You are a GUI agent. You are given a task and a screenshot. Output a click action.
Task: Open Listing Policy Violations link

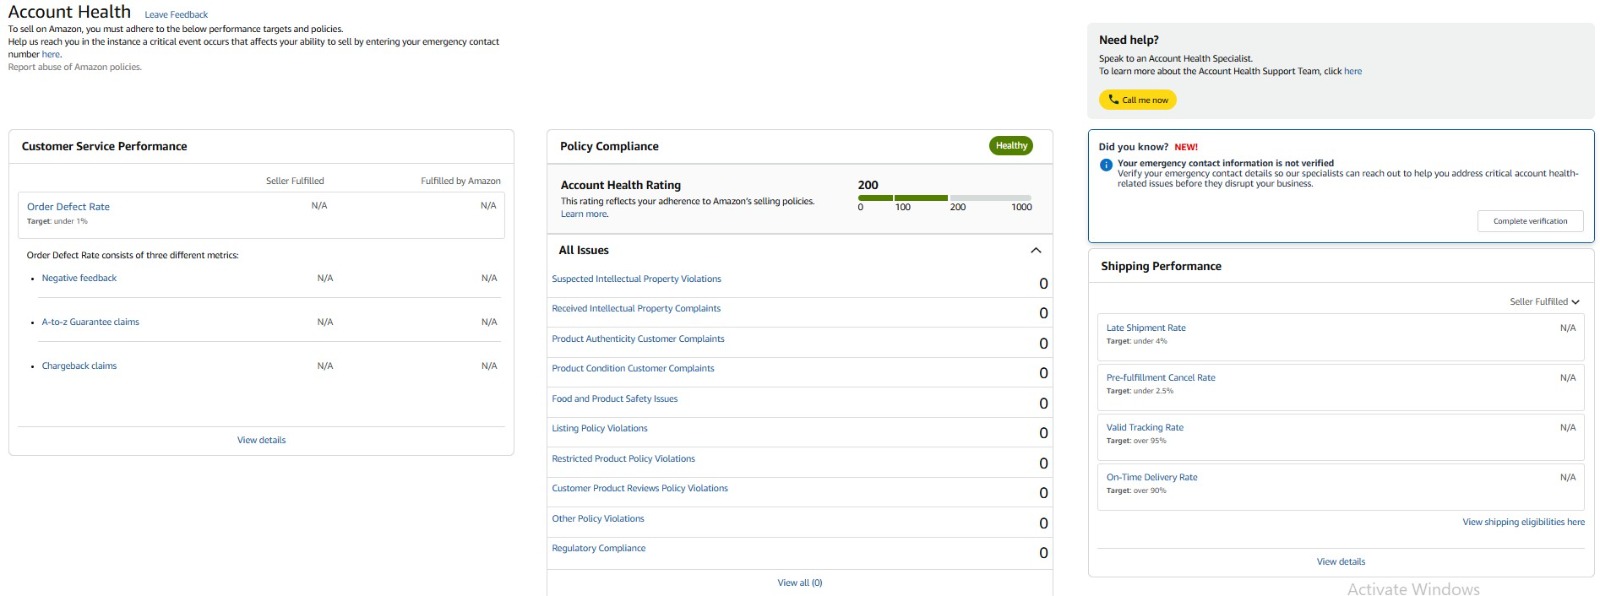click(600, 428)
